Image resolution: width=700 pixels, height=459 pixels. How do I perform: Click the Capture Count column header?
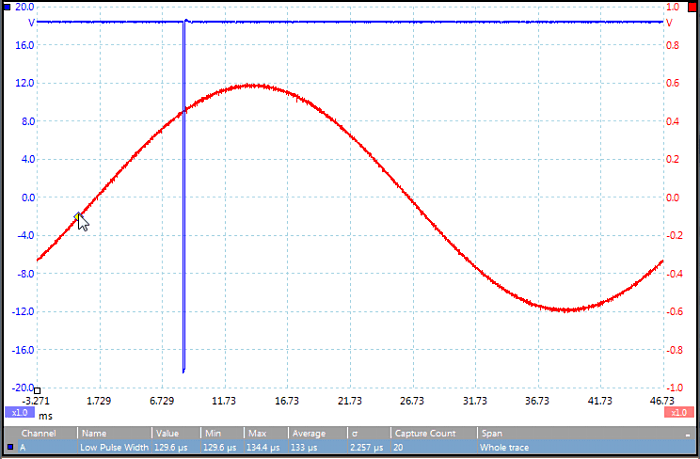click(425, 433)
